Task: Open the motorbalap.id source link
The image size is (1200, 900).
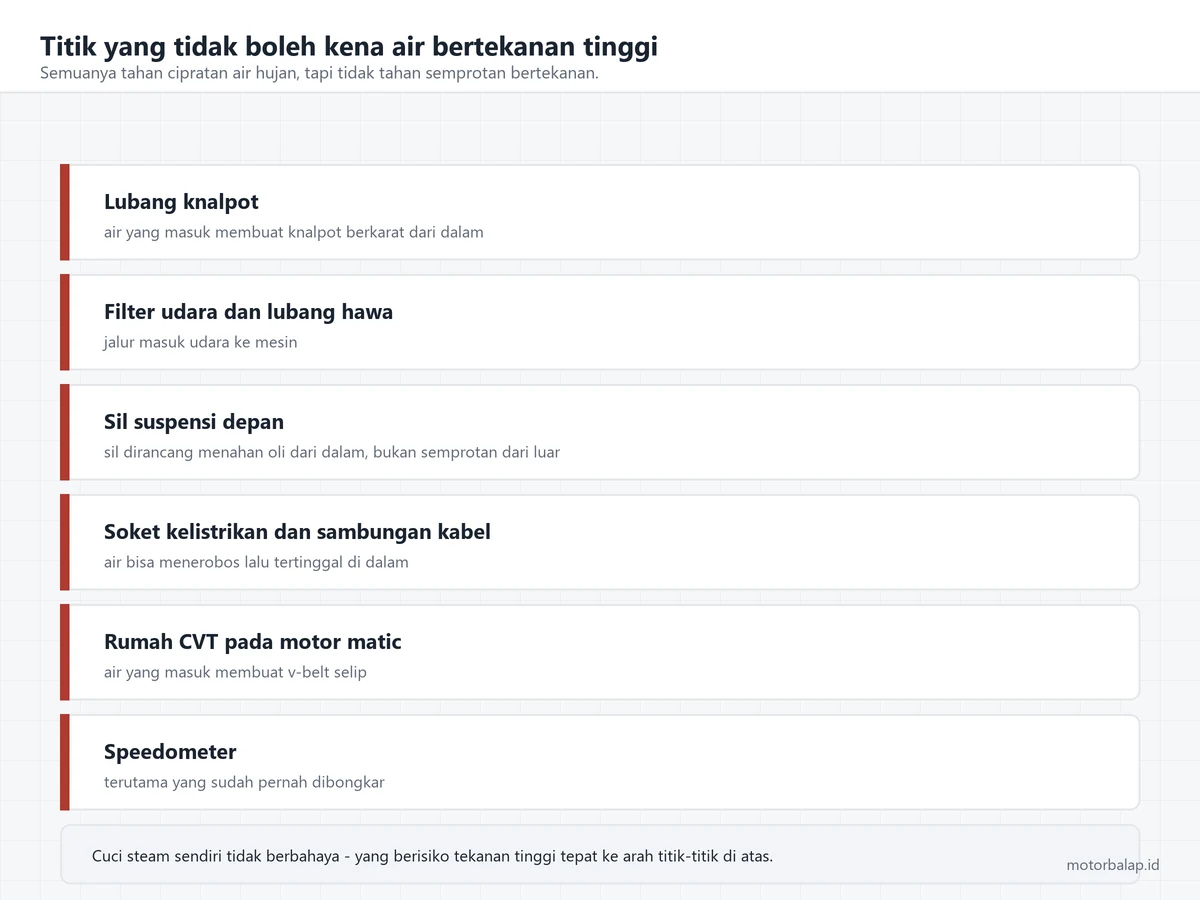Action: point(1113,864)
